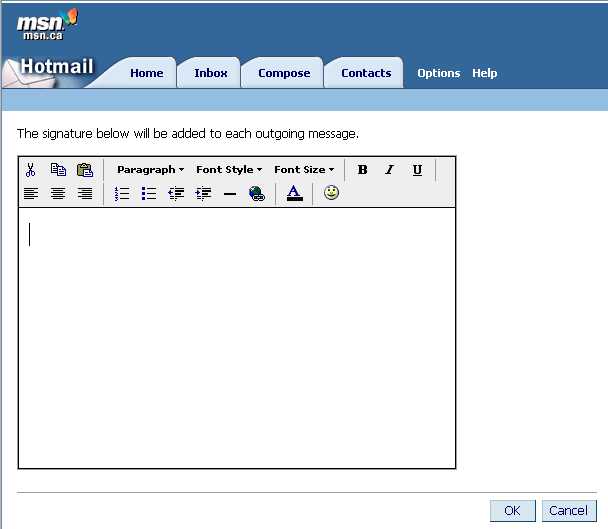Open the Contacts tab

tap(366, 73)
